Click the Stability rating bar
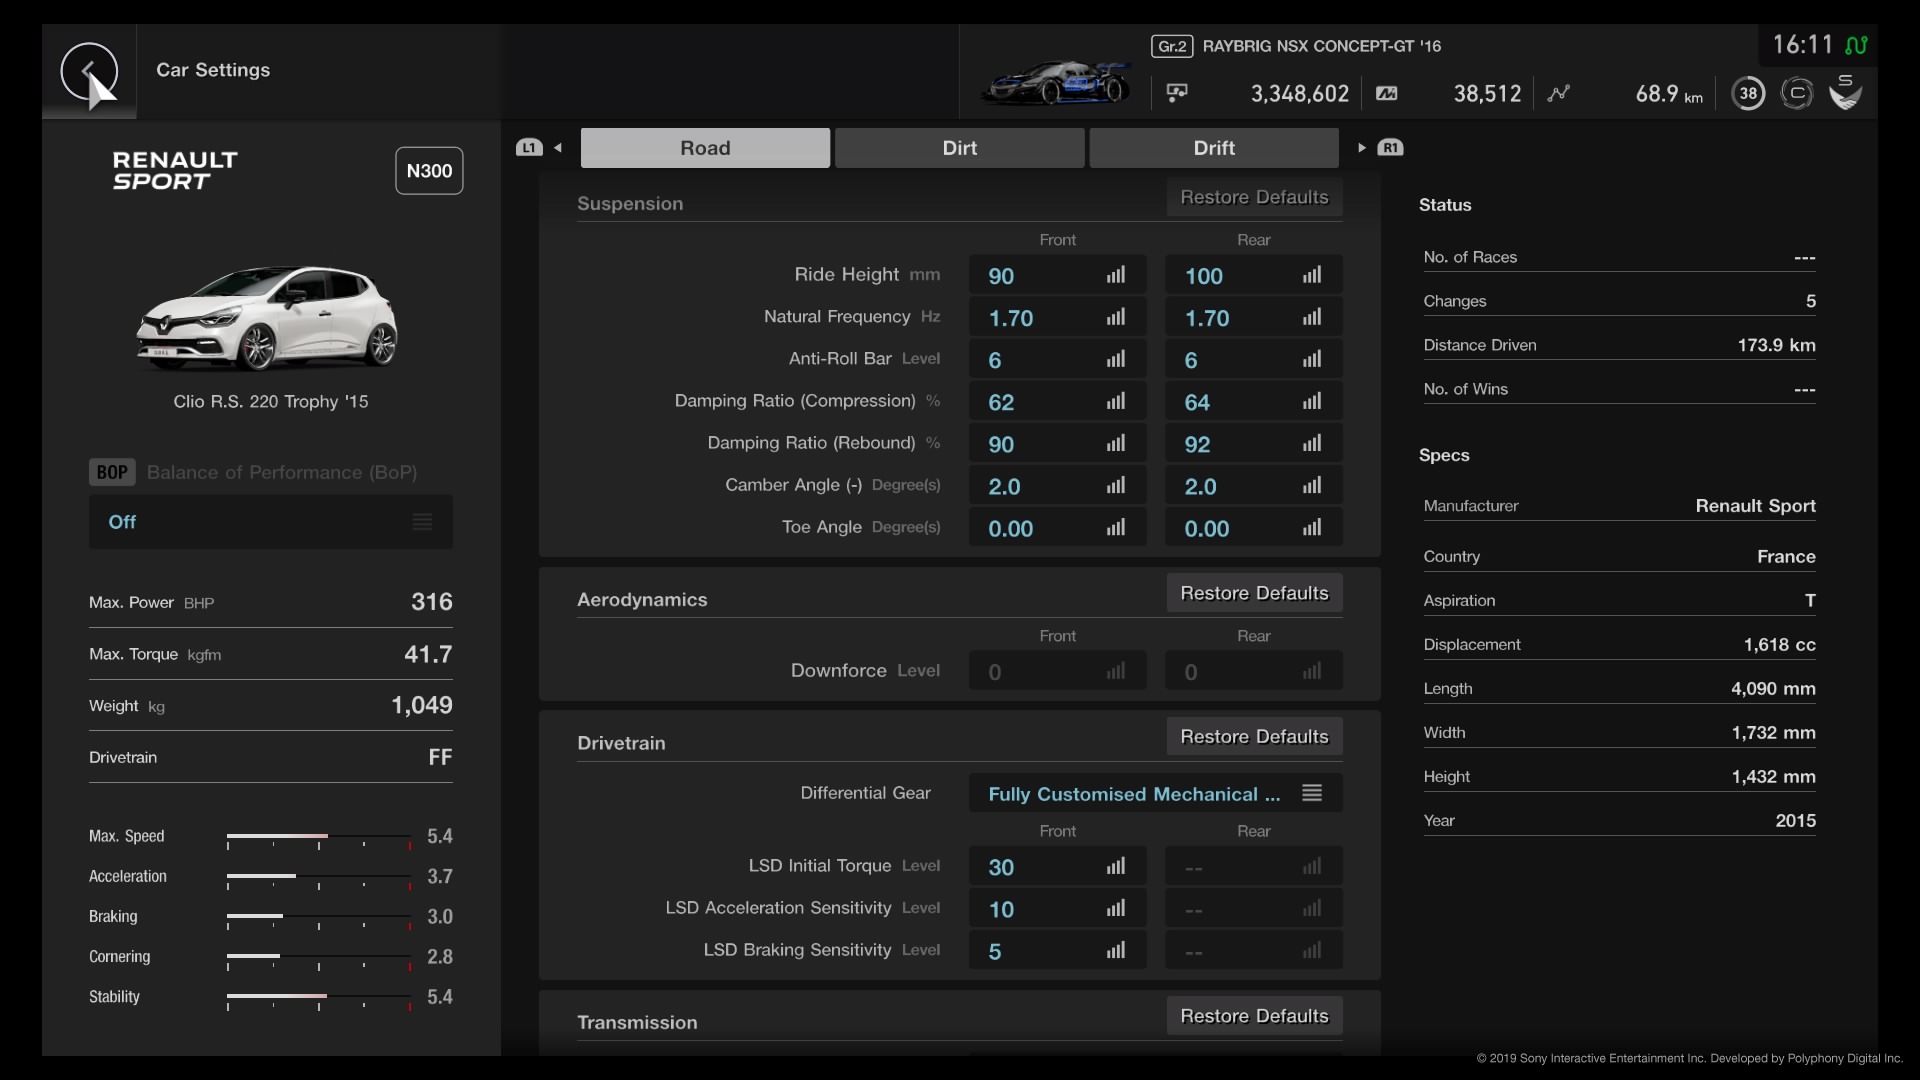This screenshot has width=1920, height=1080. (x=319, y=998)
